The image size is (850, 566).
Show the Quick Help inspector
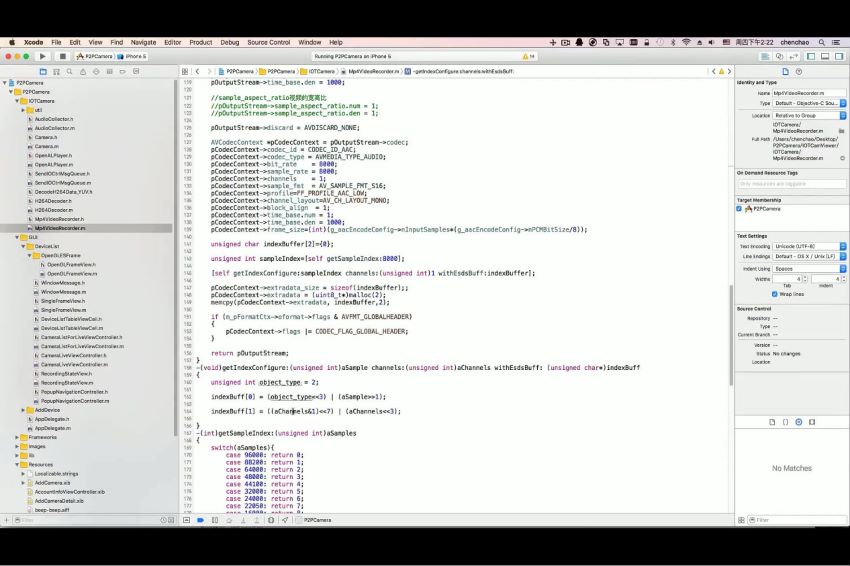[799, 72]
